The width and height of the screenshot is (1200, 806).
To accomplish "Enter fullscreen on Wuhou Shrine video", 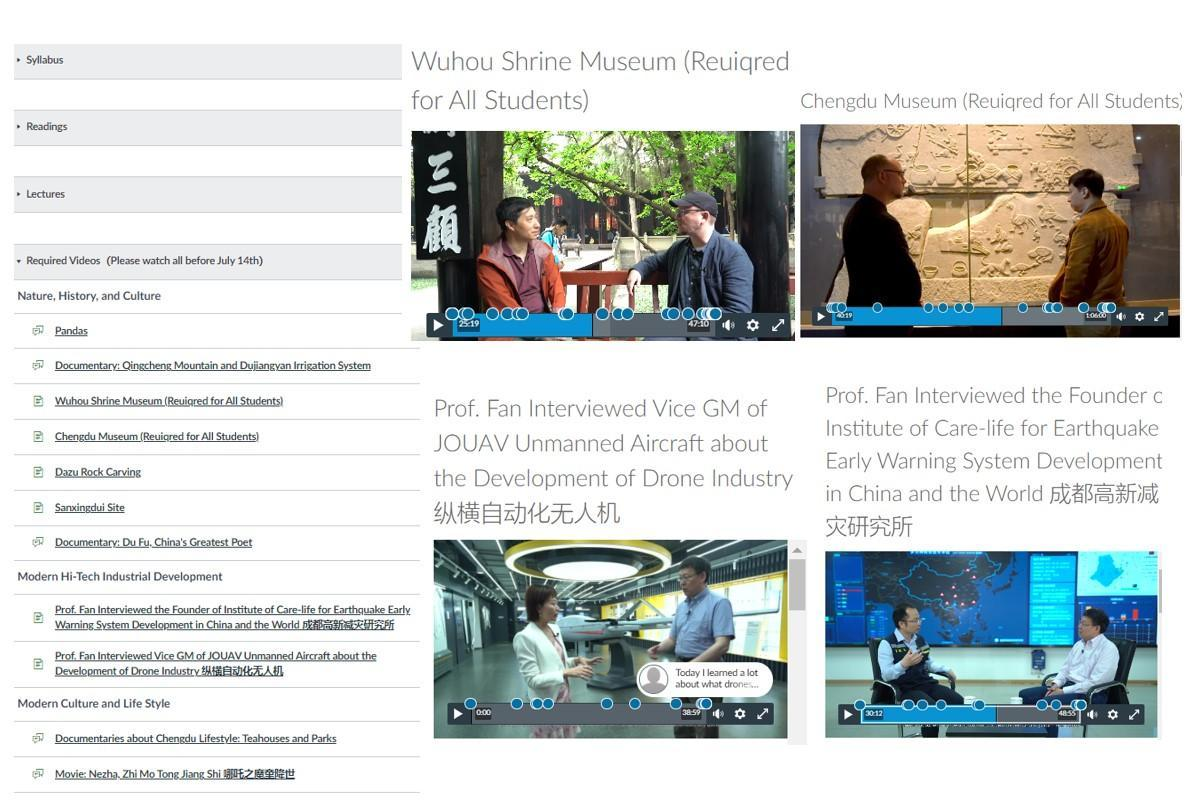I will coord(778,325).
